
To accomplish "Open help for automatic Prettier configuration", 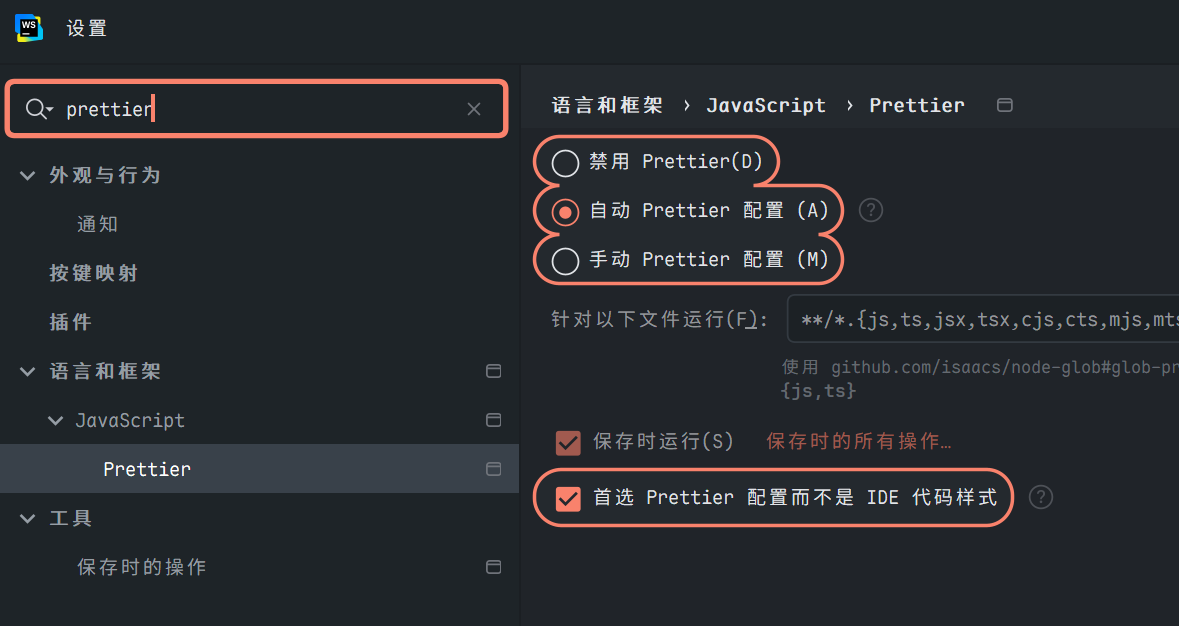I will pyautogui.click(x=870, y=210).
